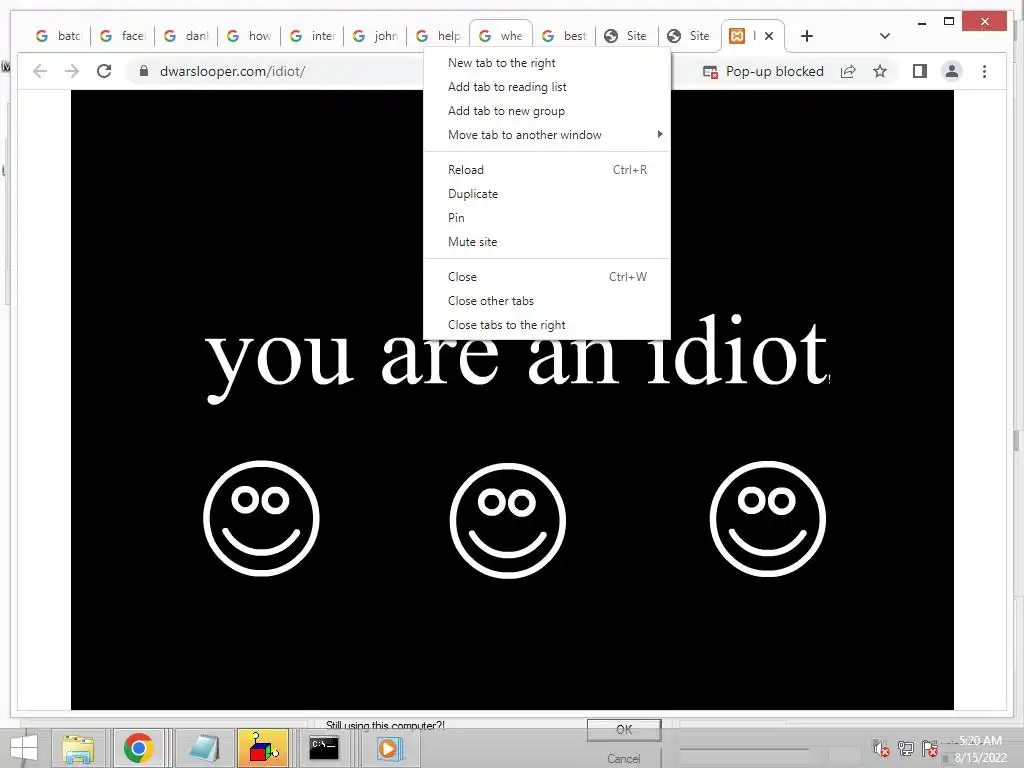The image size is (1024, 768).
Task: Switch to the 'batc' Google tab
Action: (x=58, y=36)
